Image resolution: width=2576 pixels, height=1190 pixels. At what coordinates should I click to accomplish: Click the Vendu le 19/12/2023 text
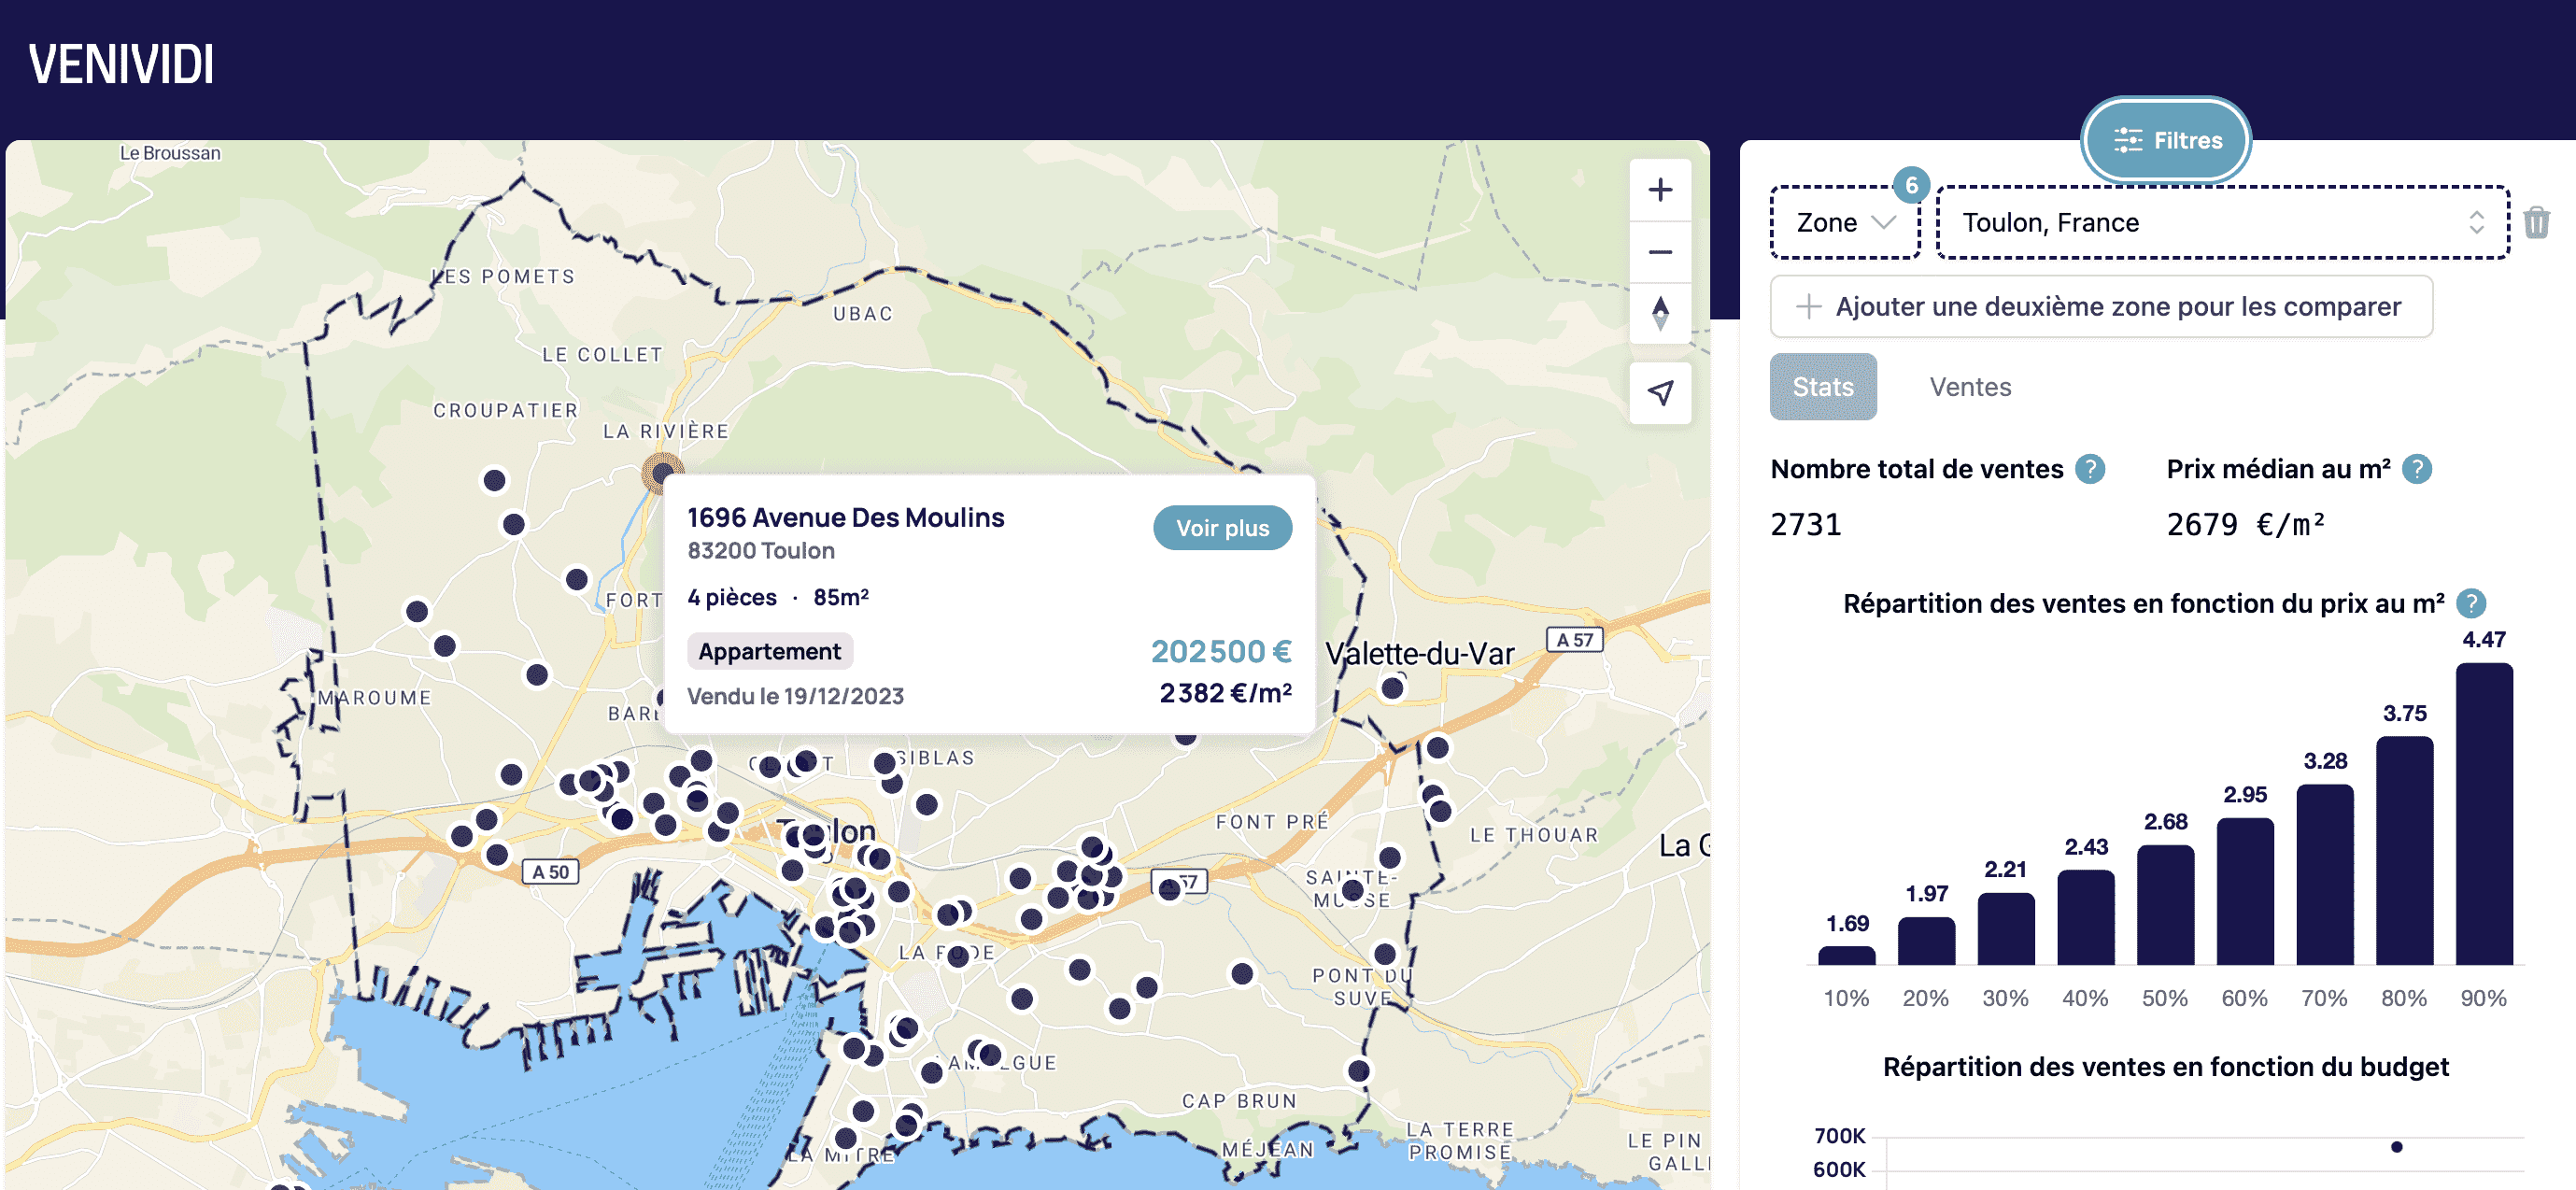pyautogui.click(x=795, y=696)
